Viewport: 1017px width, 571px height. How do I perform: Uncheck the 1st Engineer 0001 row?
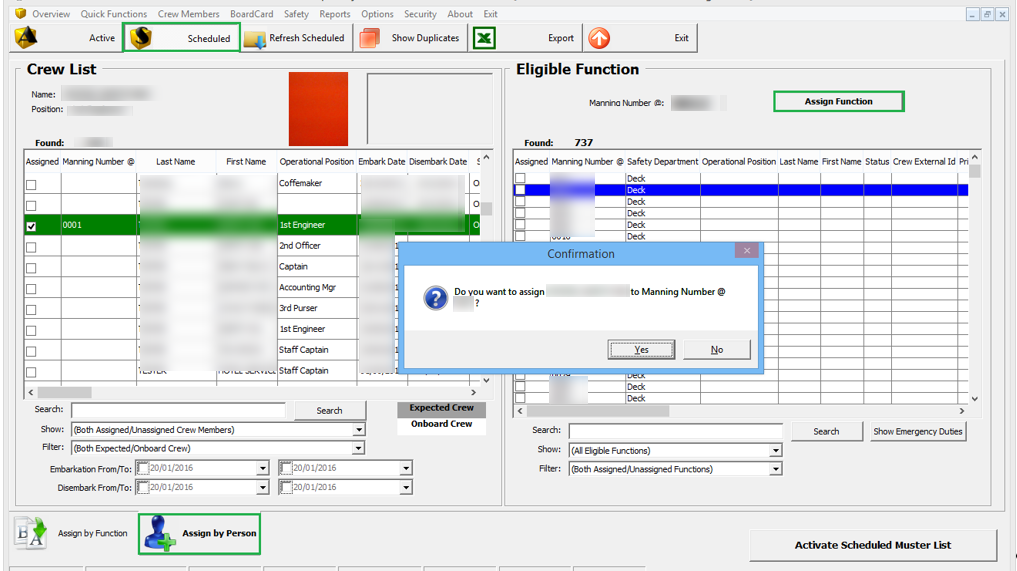click(31, 226)
